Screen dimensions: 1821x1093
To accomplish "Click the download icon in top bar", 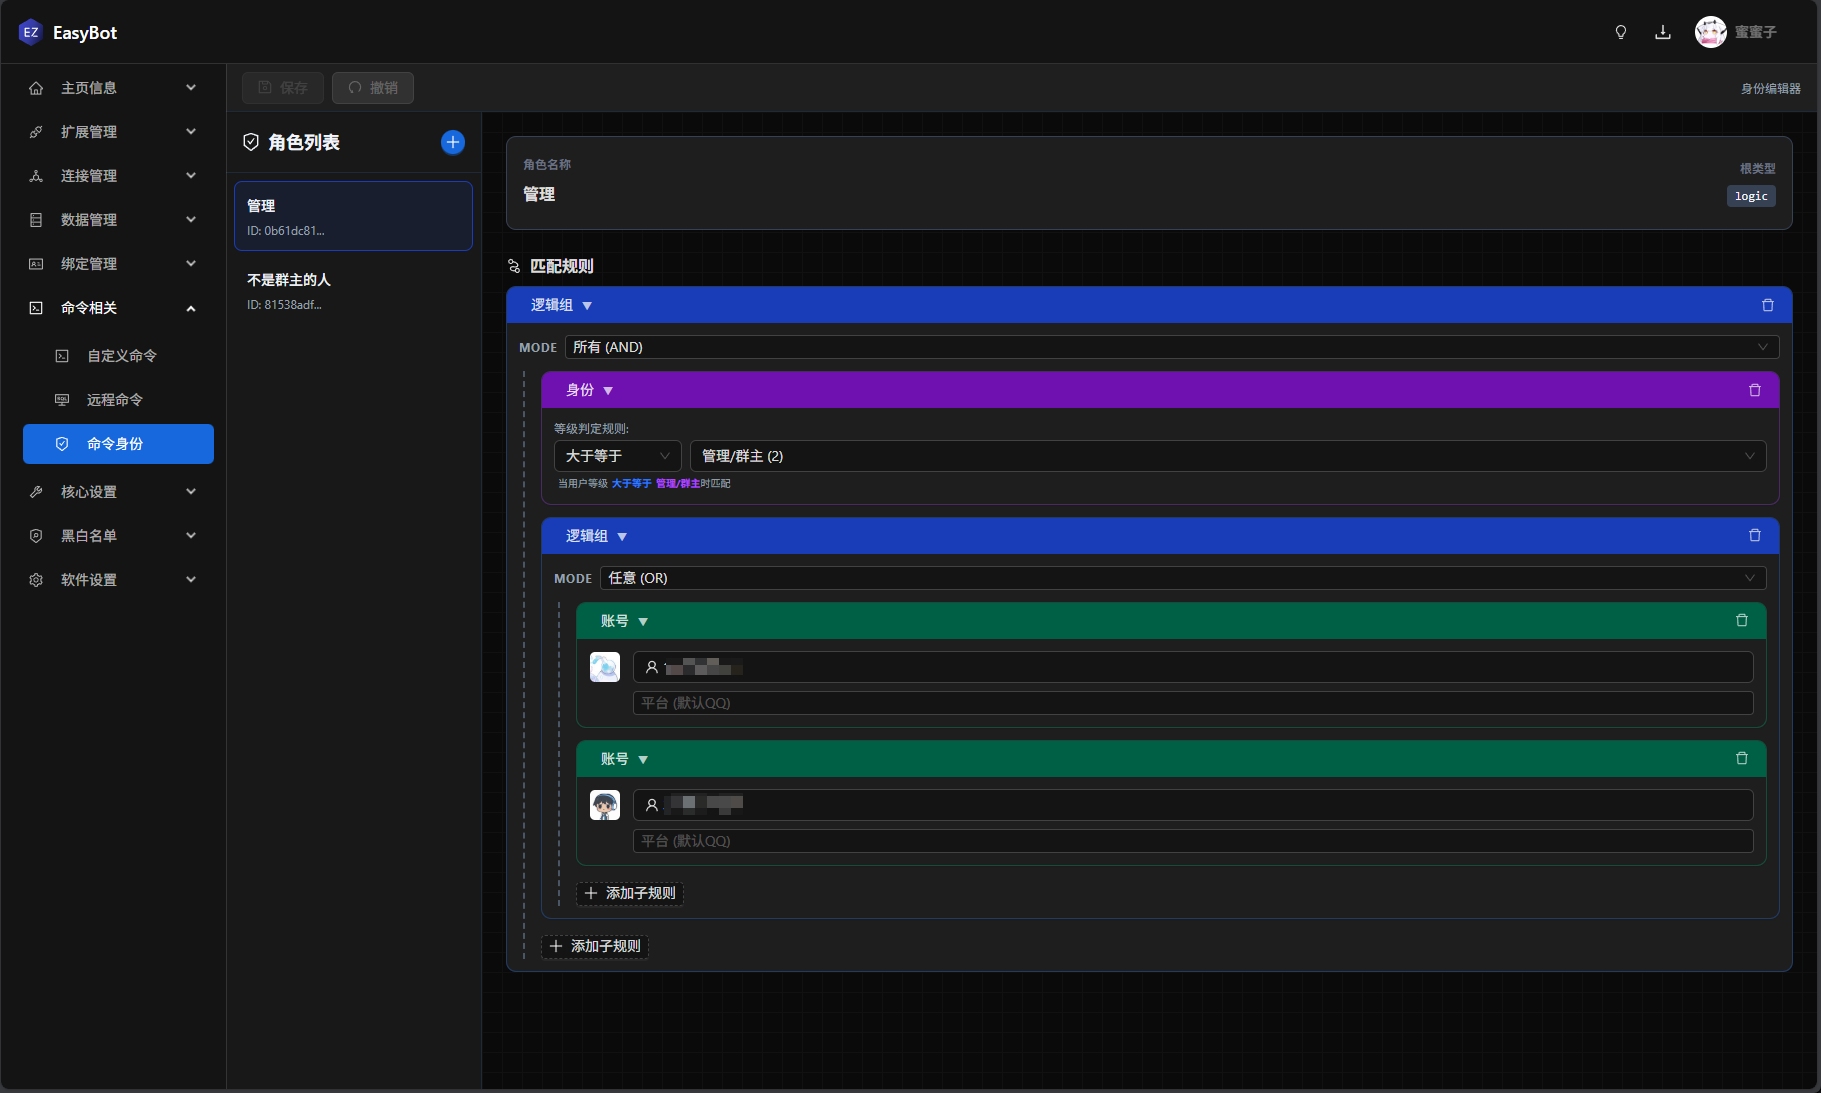I will 1662,32.
